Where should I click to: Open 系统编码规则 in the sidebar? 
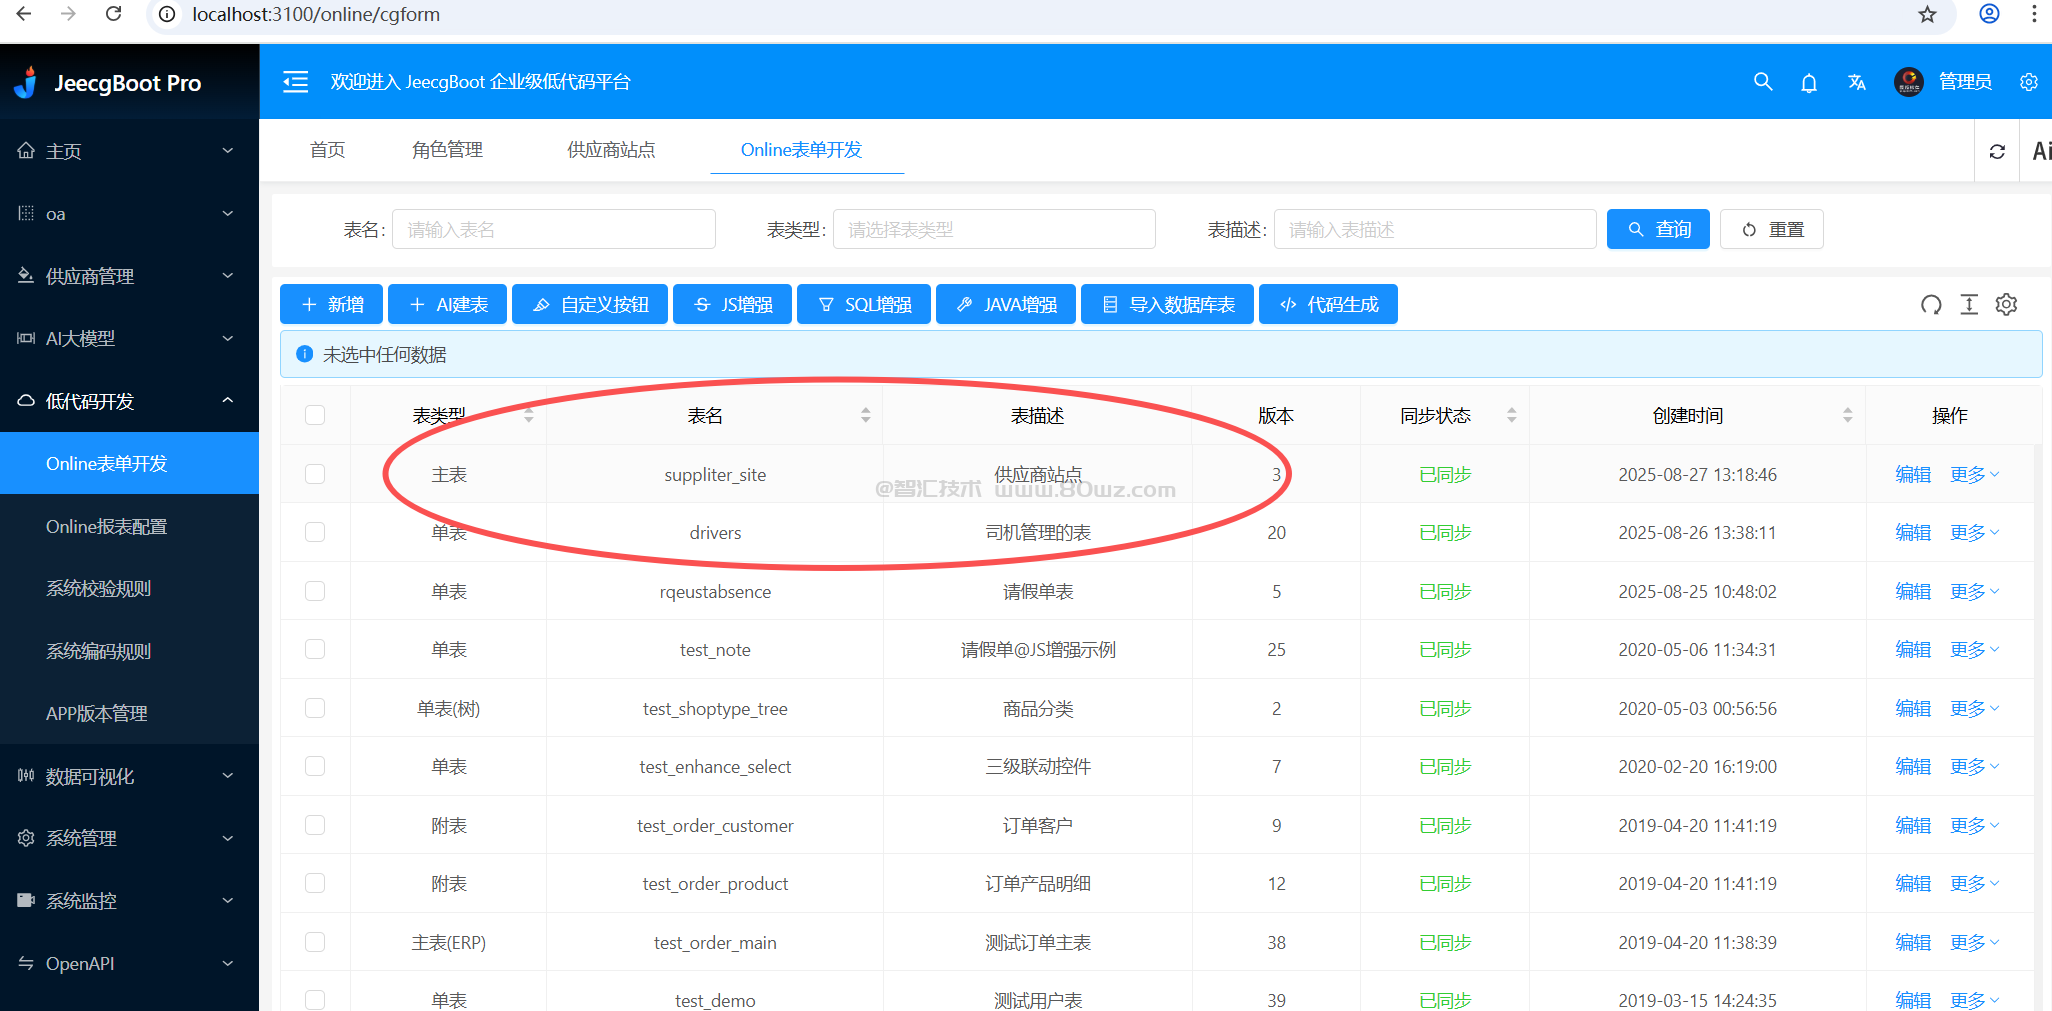[129, 651]
